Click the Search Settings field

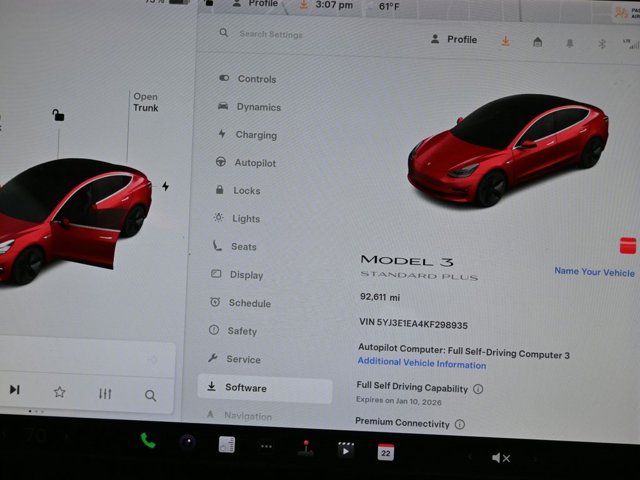point(271,34)
